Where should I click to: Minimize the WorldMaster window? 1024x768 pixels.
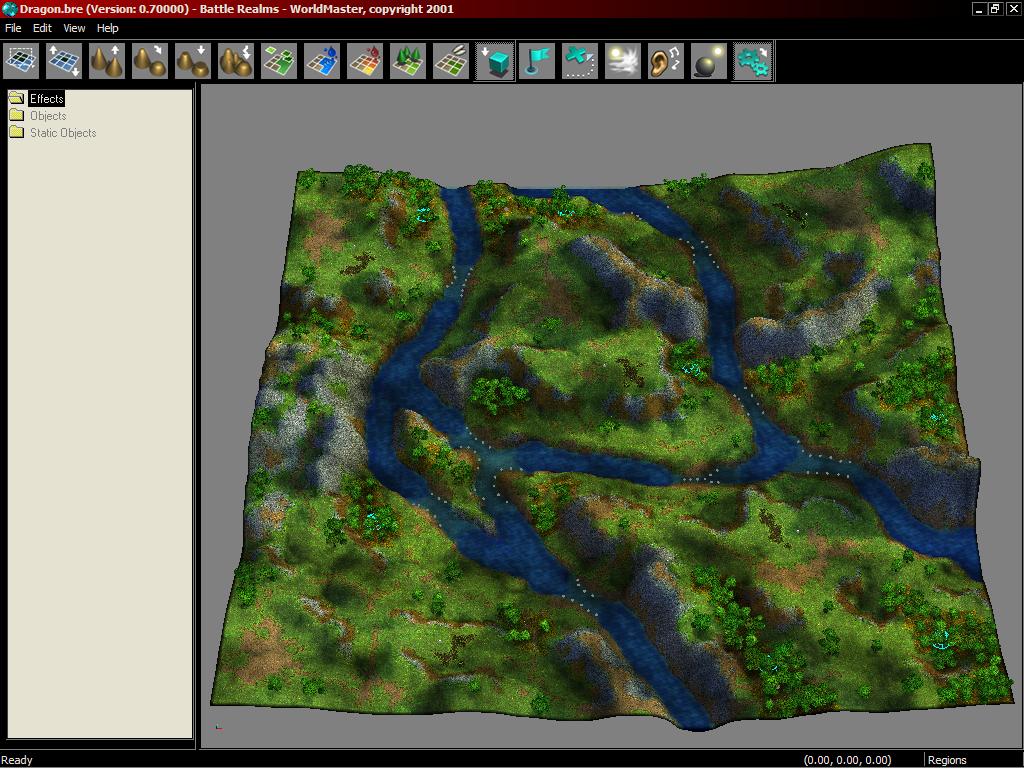pyautogui.click(x=979, y=9)
